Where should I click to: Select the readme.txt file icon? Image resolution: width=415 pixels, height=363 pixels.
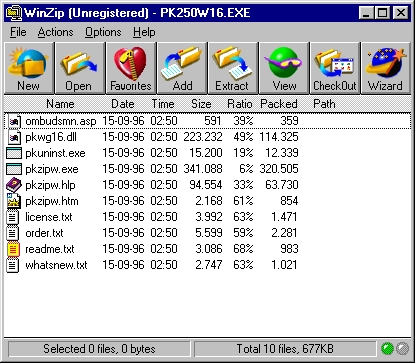pos(13,249)
